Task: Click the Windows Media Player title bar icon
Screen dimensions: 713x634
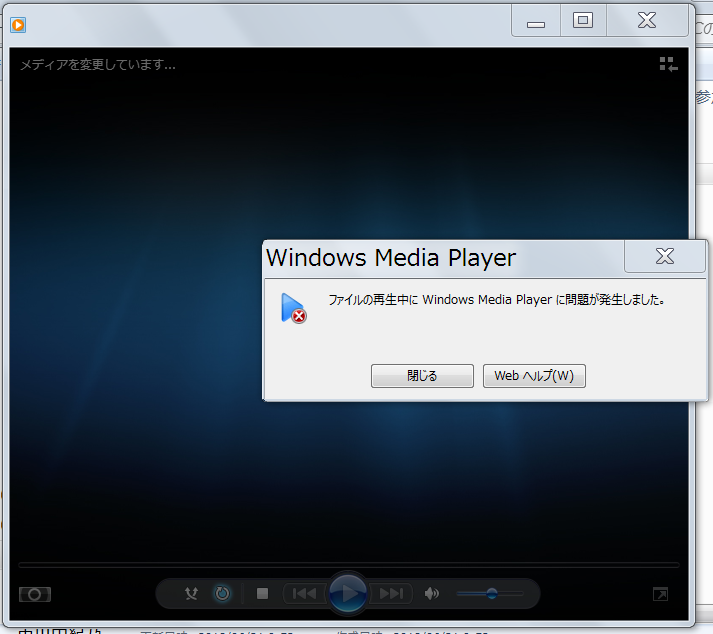Action: coord(18,25)
